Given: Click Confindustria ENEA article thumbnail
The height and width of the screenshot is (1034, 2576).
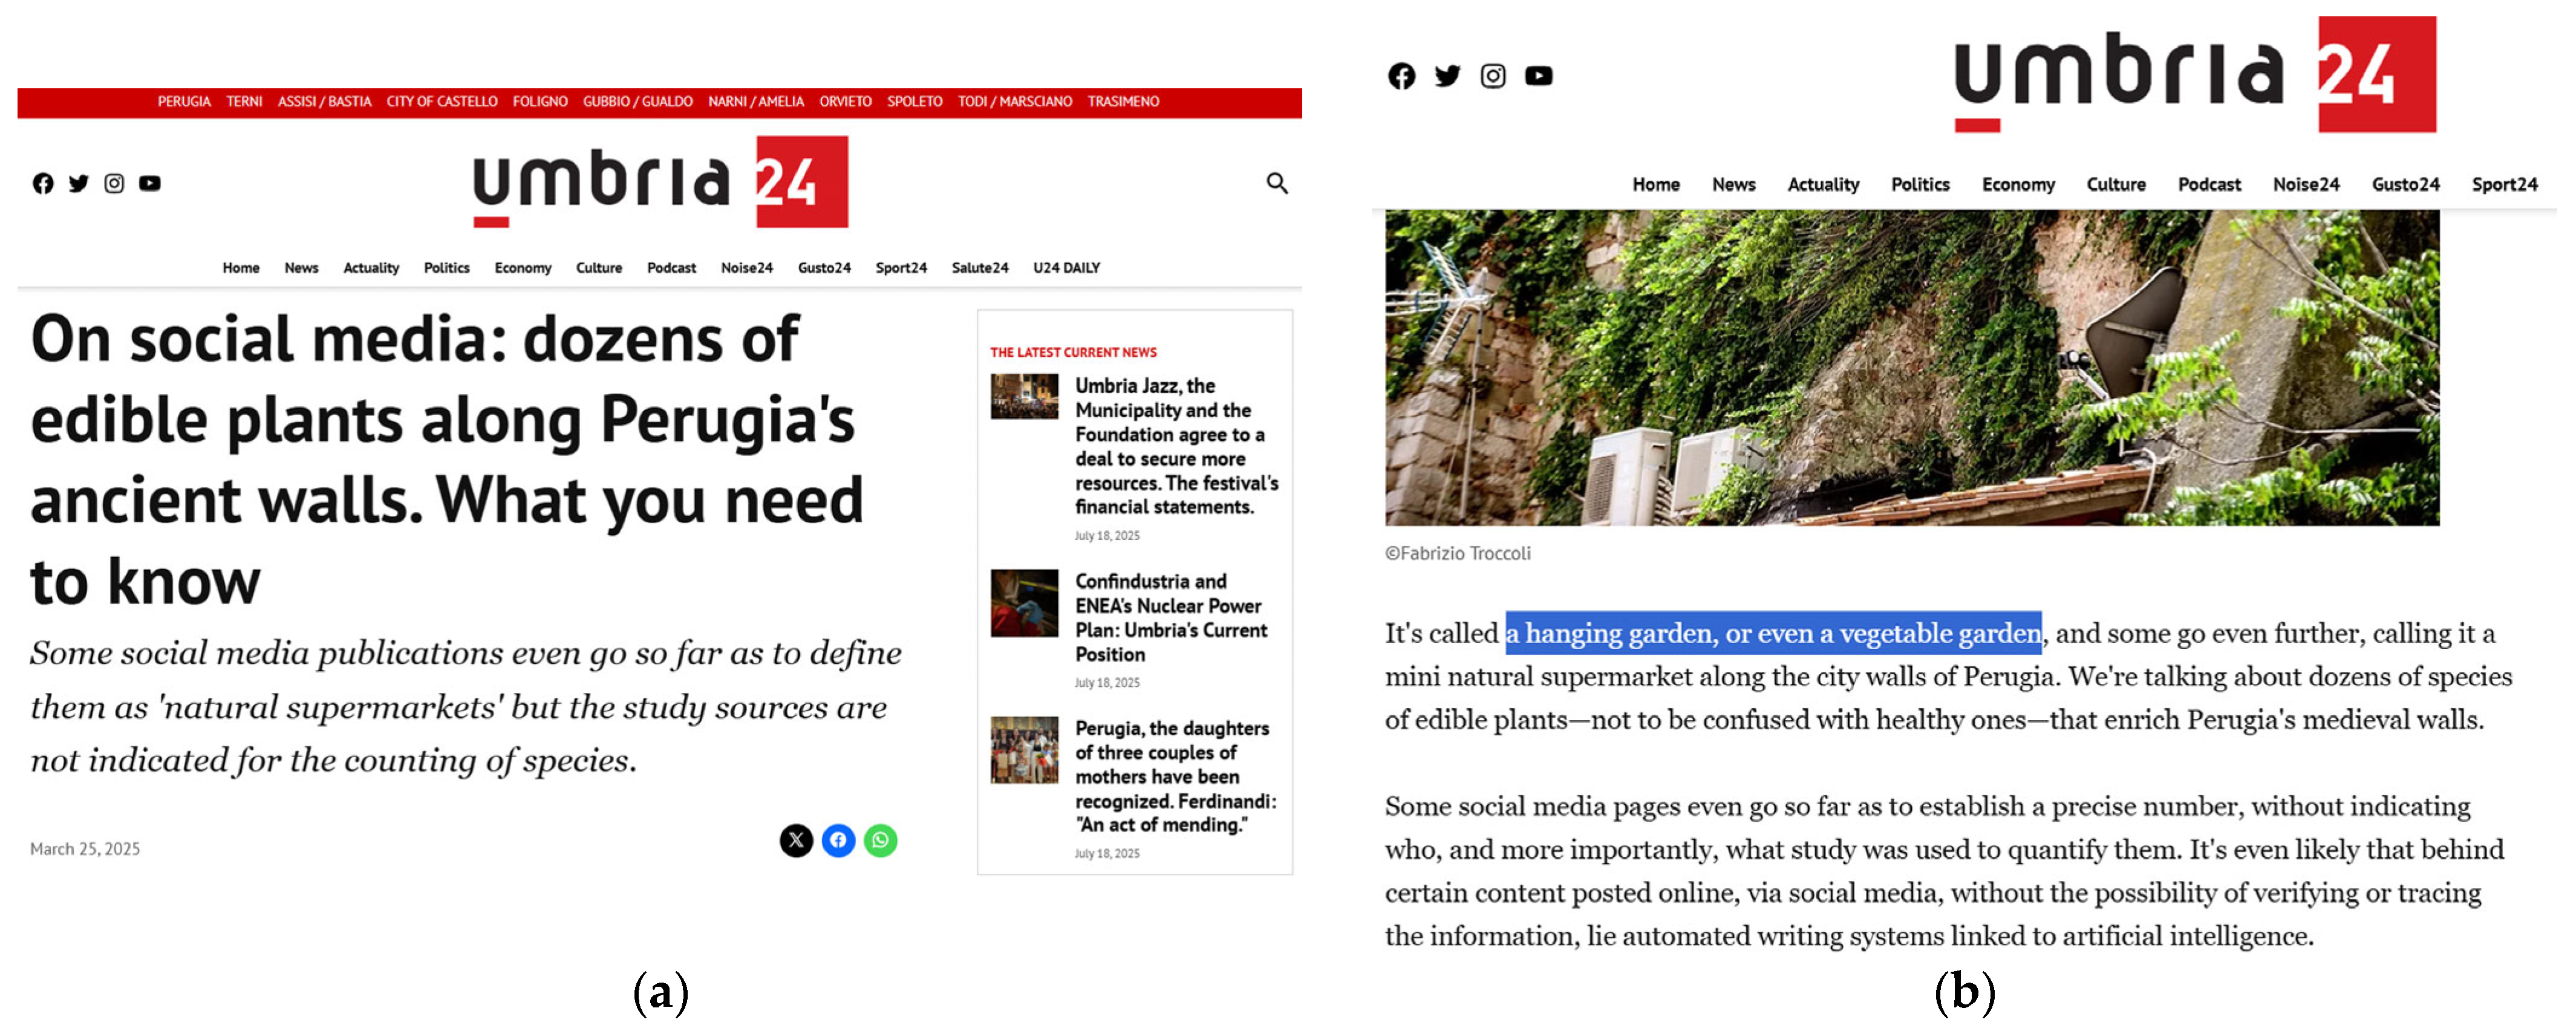Looking at the screenshot, I should click(1024, 604).
